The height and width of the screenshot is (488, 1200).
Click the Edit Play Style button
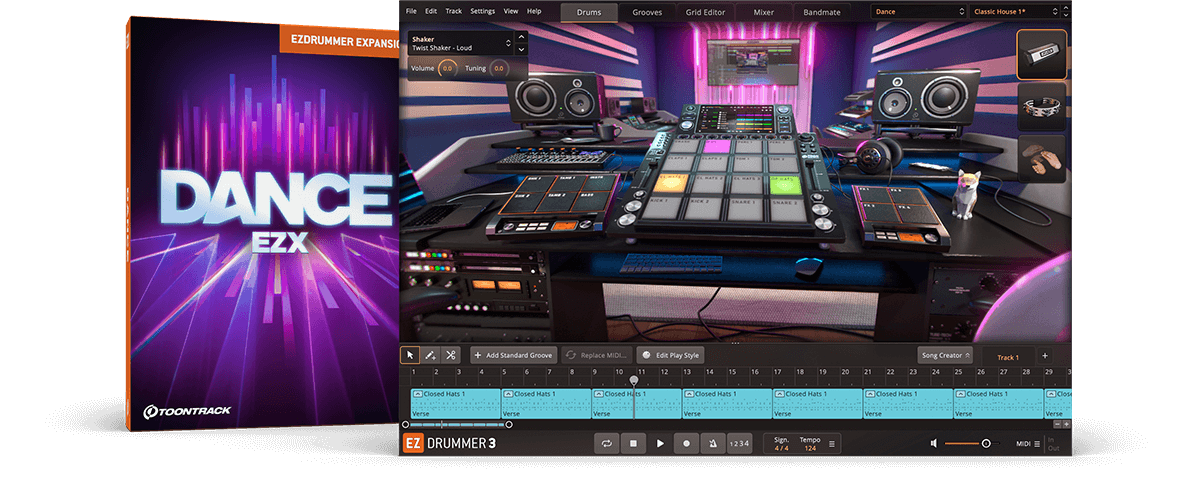(x=671, y=355)
